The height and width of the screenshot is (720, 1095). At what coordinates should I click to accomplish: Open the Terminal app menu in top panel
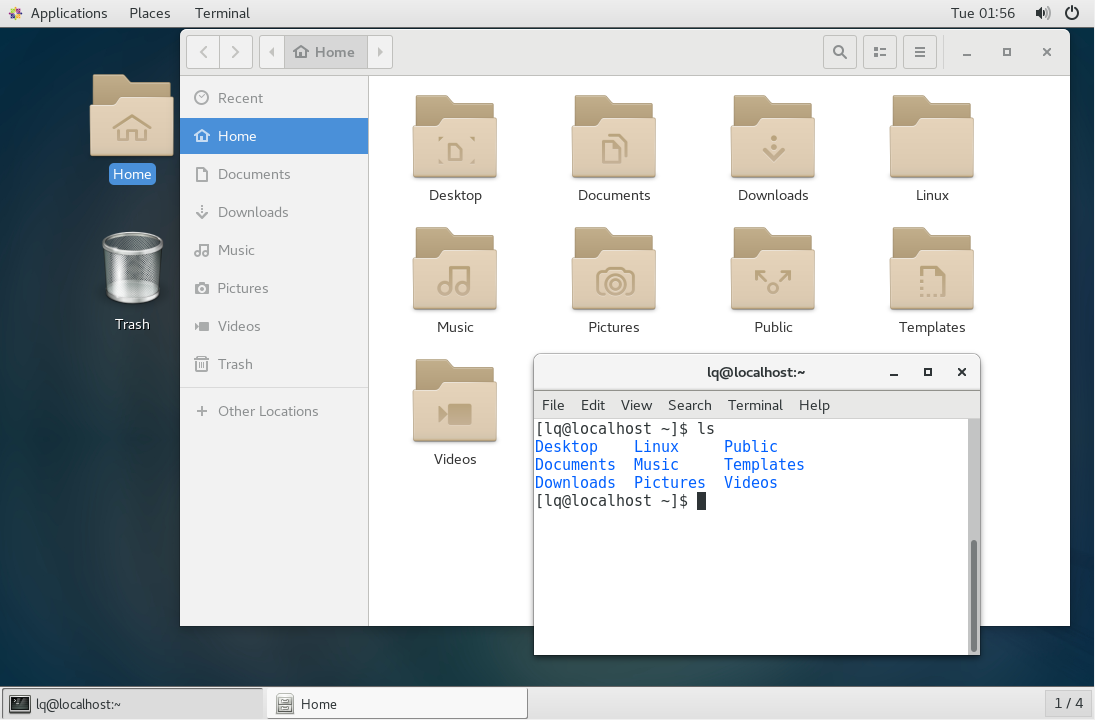[222, 13]
